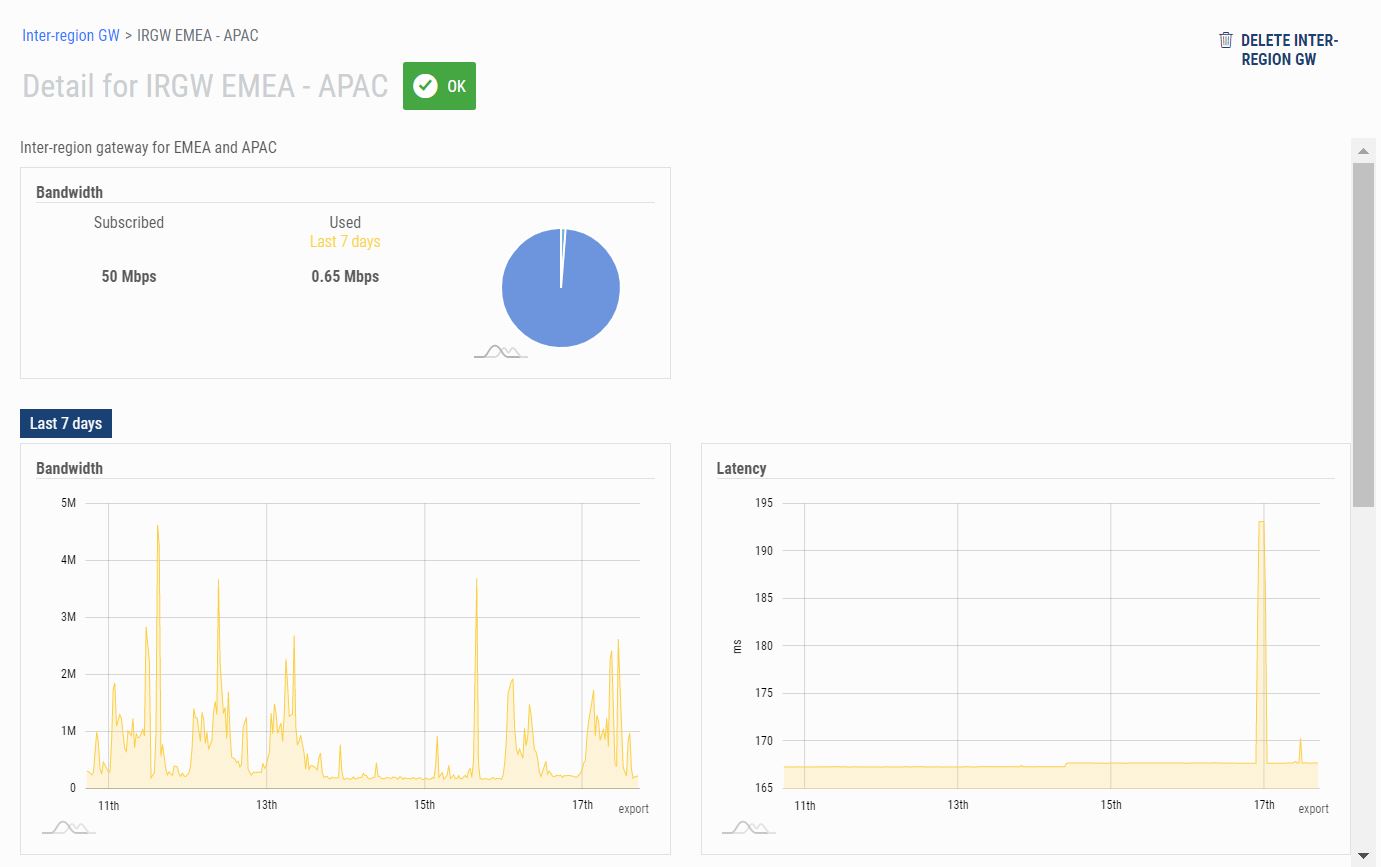1381x867 pixels.
Task: Click yellow Last 7 days label under Used
Action: [x=345, y=242]
